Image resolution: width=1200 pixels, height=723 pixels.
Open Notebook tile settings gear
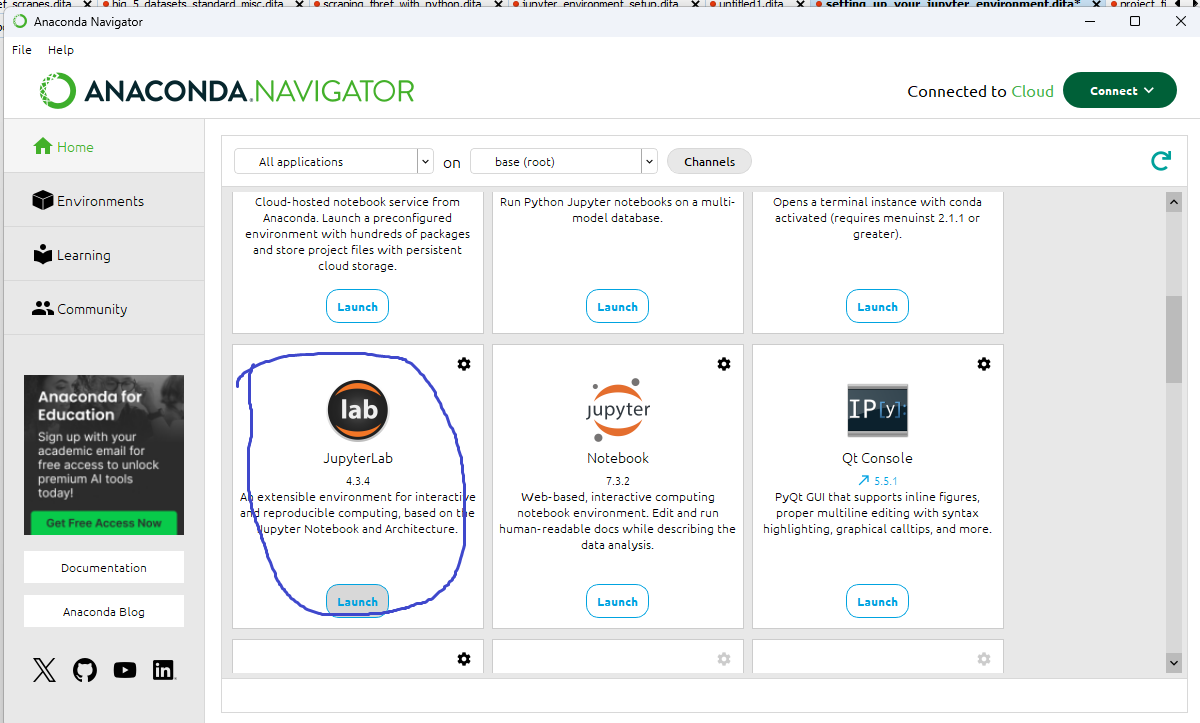pos(724,364)
